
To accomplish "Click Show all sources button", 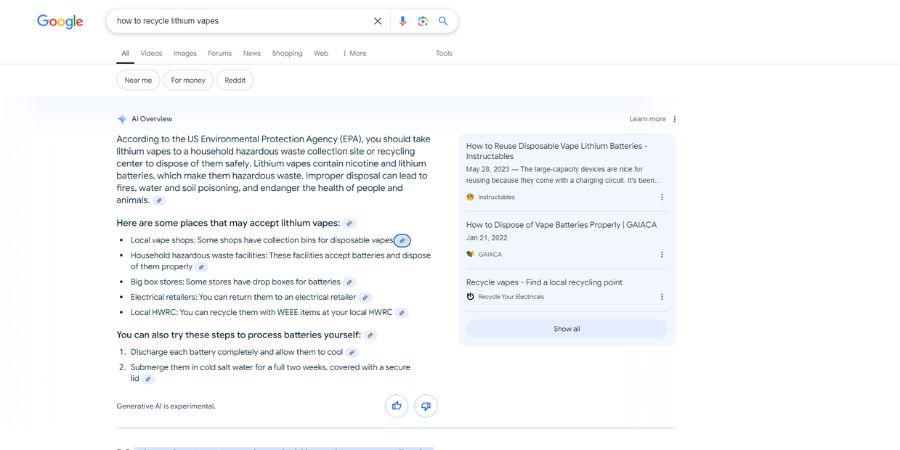I will (x=567, y=329).
